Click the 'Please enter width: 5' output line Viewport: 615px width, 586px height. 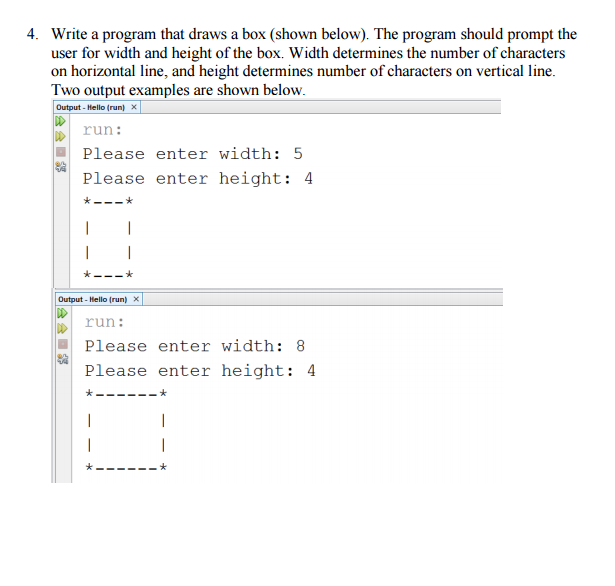(x=193, y=154)
